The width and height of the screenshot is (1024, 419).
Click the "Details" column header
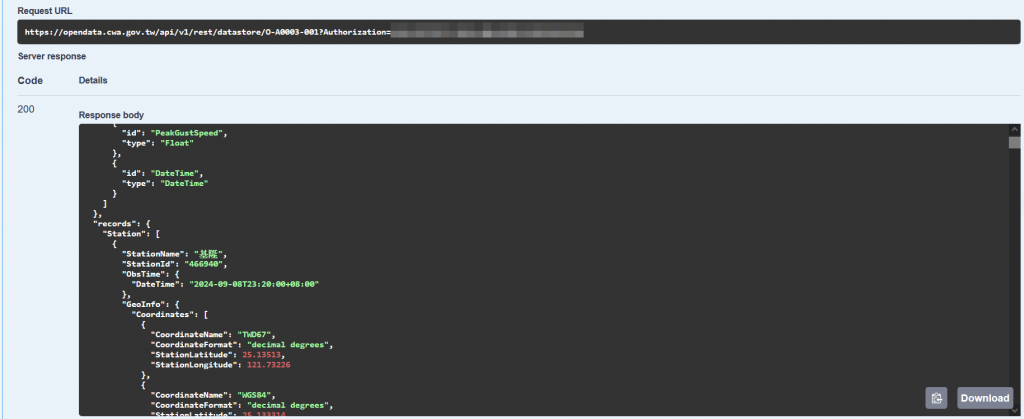coord(93,80)
